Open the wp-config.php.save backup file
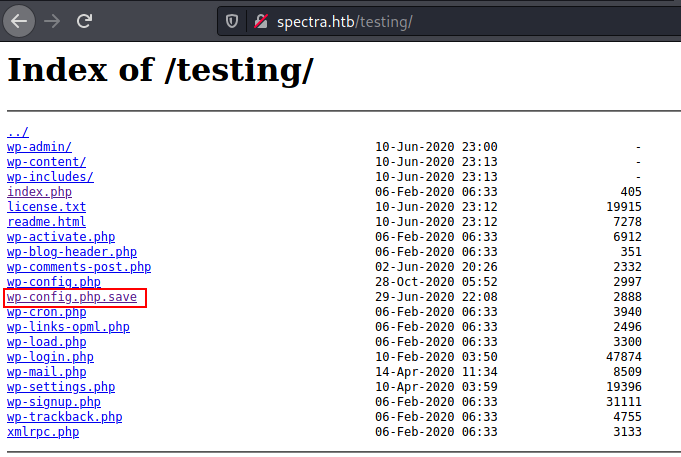Screen dimensions: 681x457 click(x=72, y=297)
